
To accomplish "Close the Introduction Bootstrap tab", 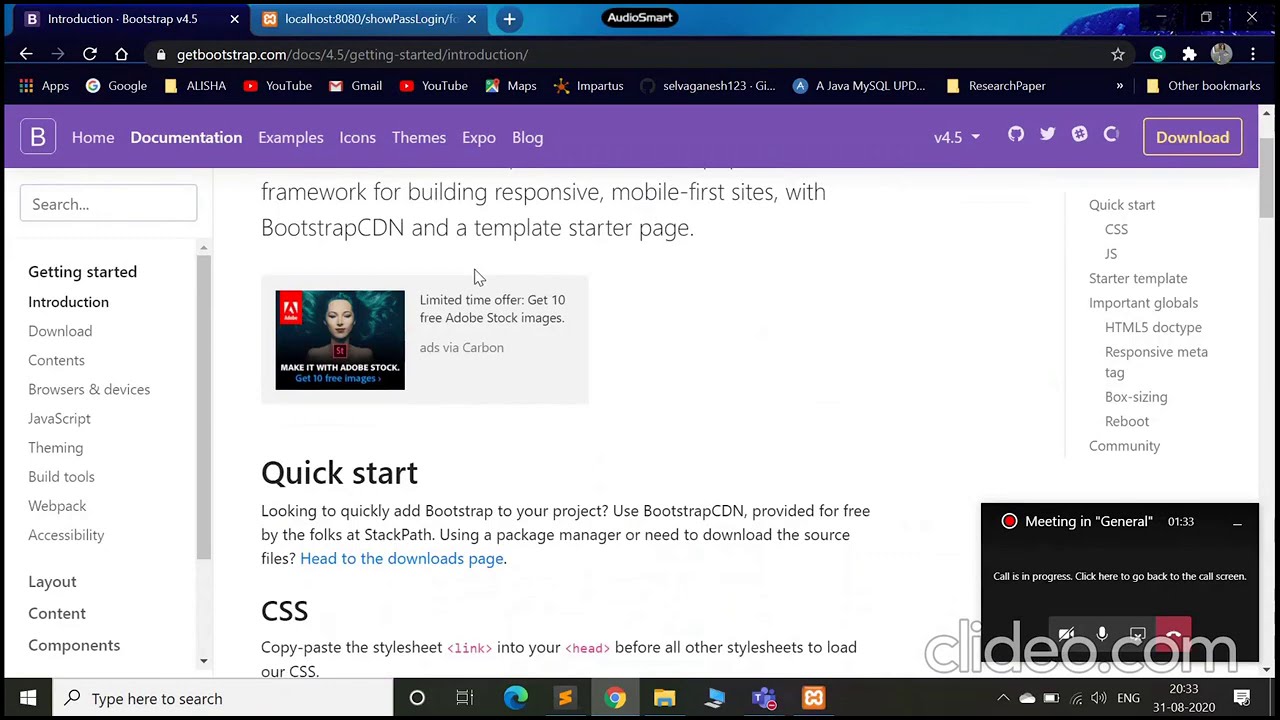I will point(235,19).
